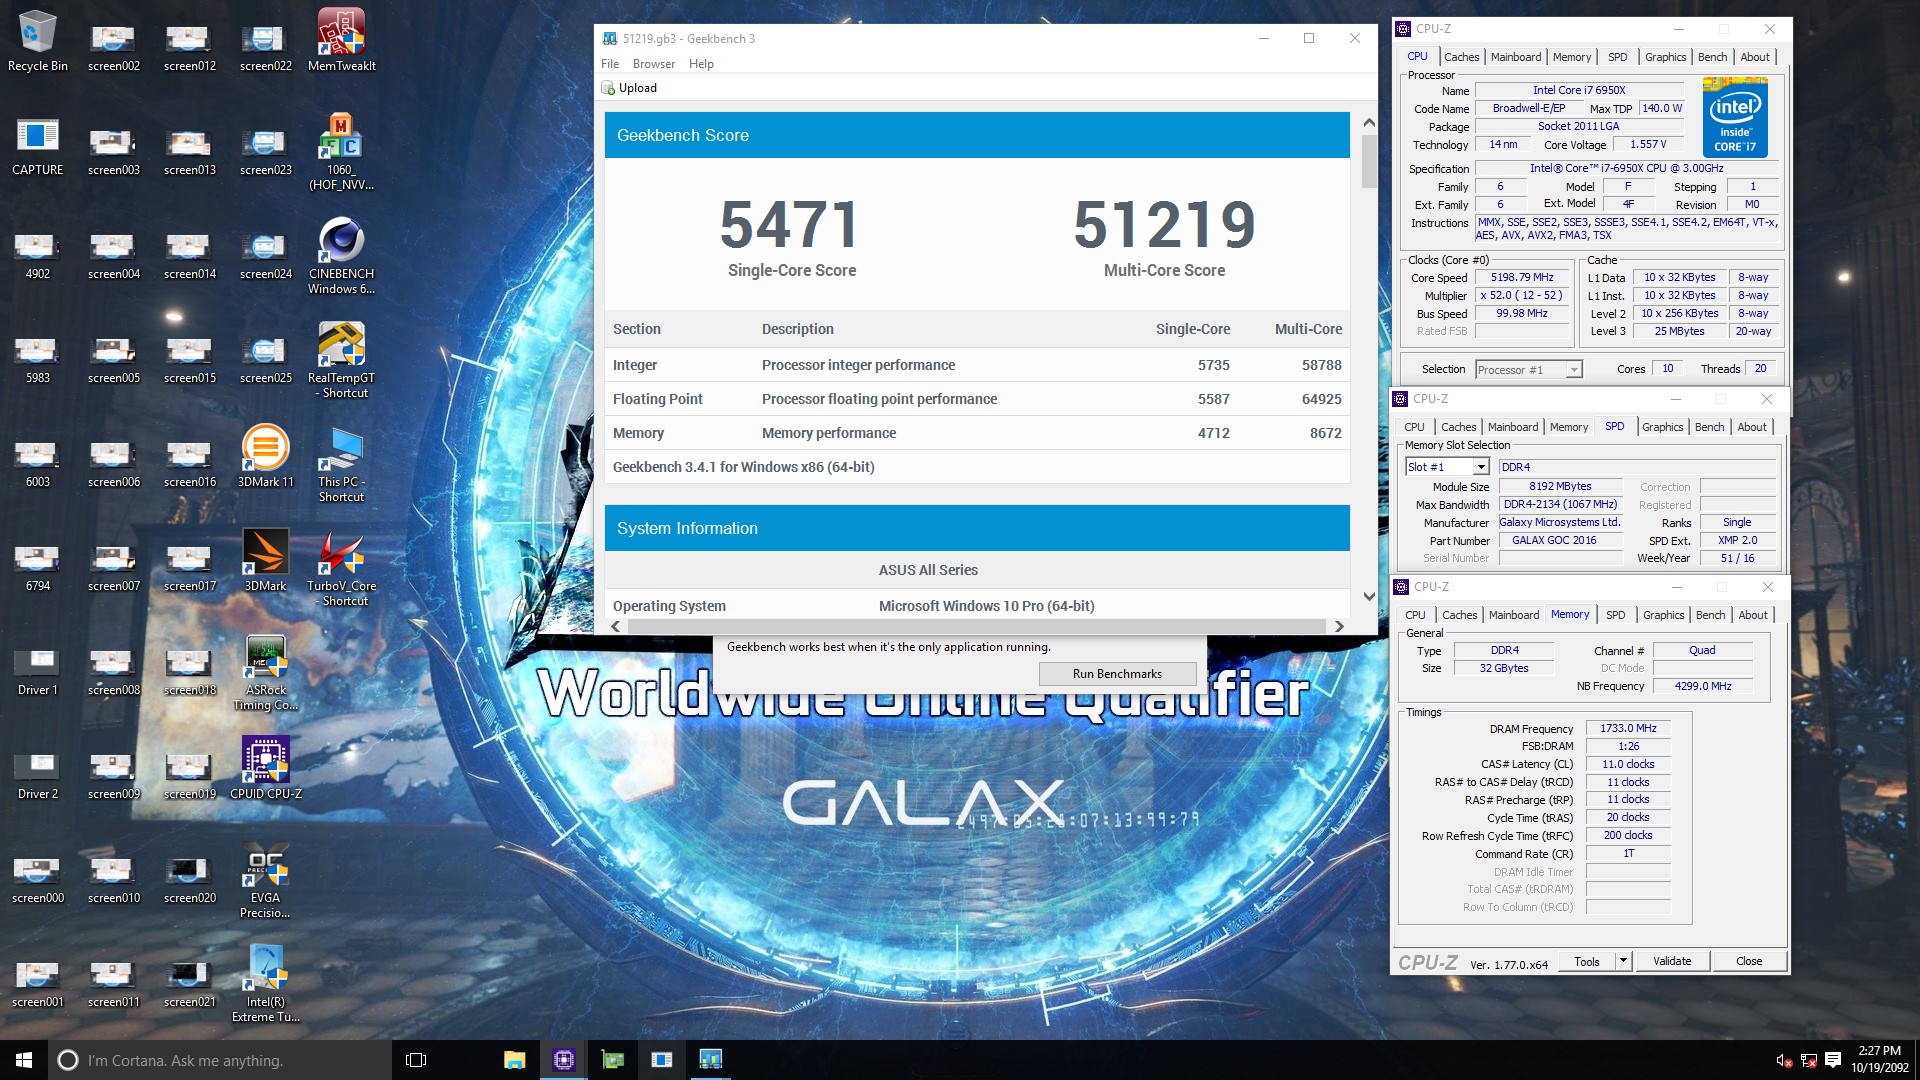Launch CINEBENCH Windows 64 shortcut
1920x1080 pixels.
341,255
